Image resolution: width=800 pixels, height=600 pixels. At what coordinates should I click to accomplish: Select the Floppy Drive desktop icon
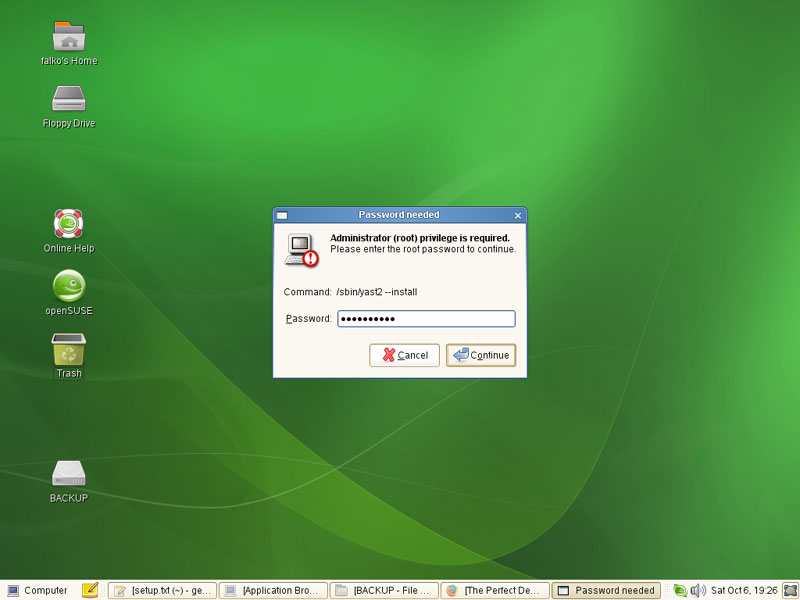point(69,98)
